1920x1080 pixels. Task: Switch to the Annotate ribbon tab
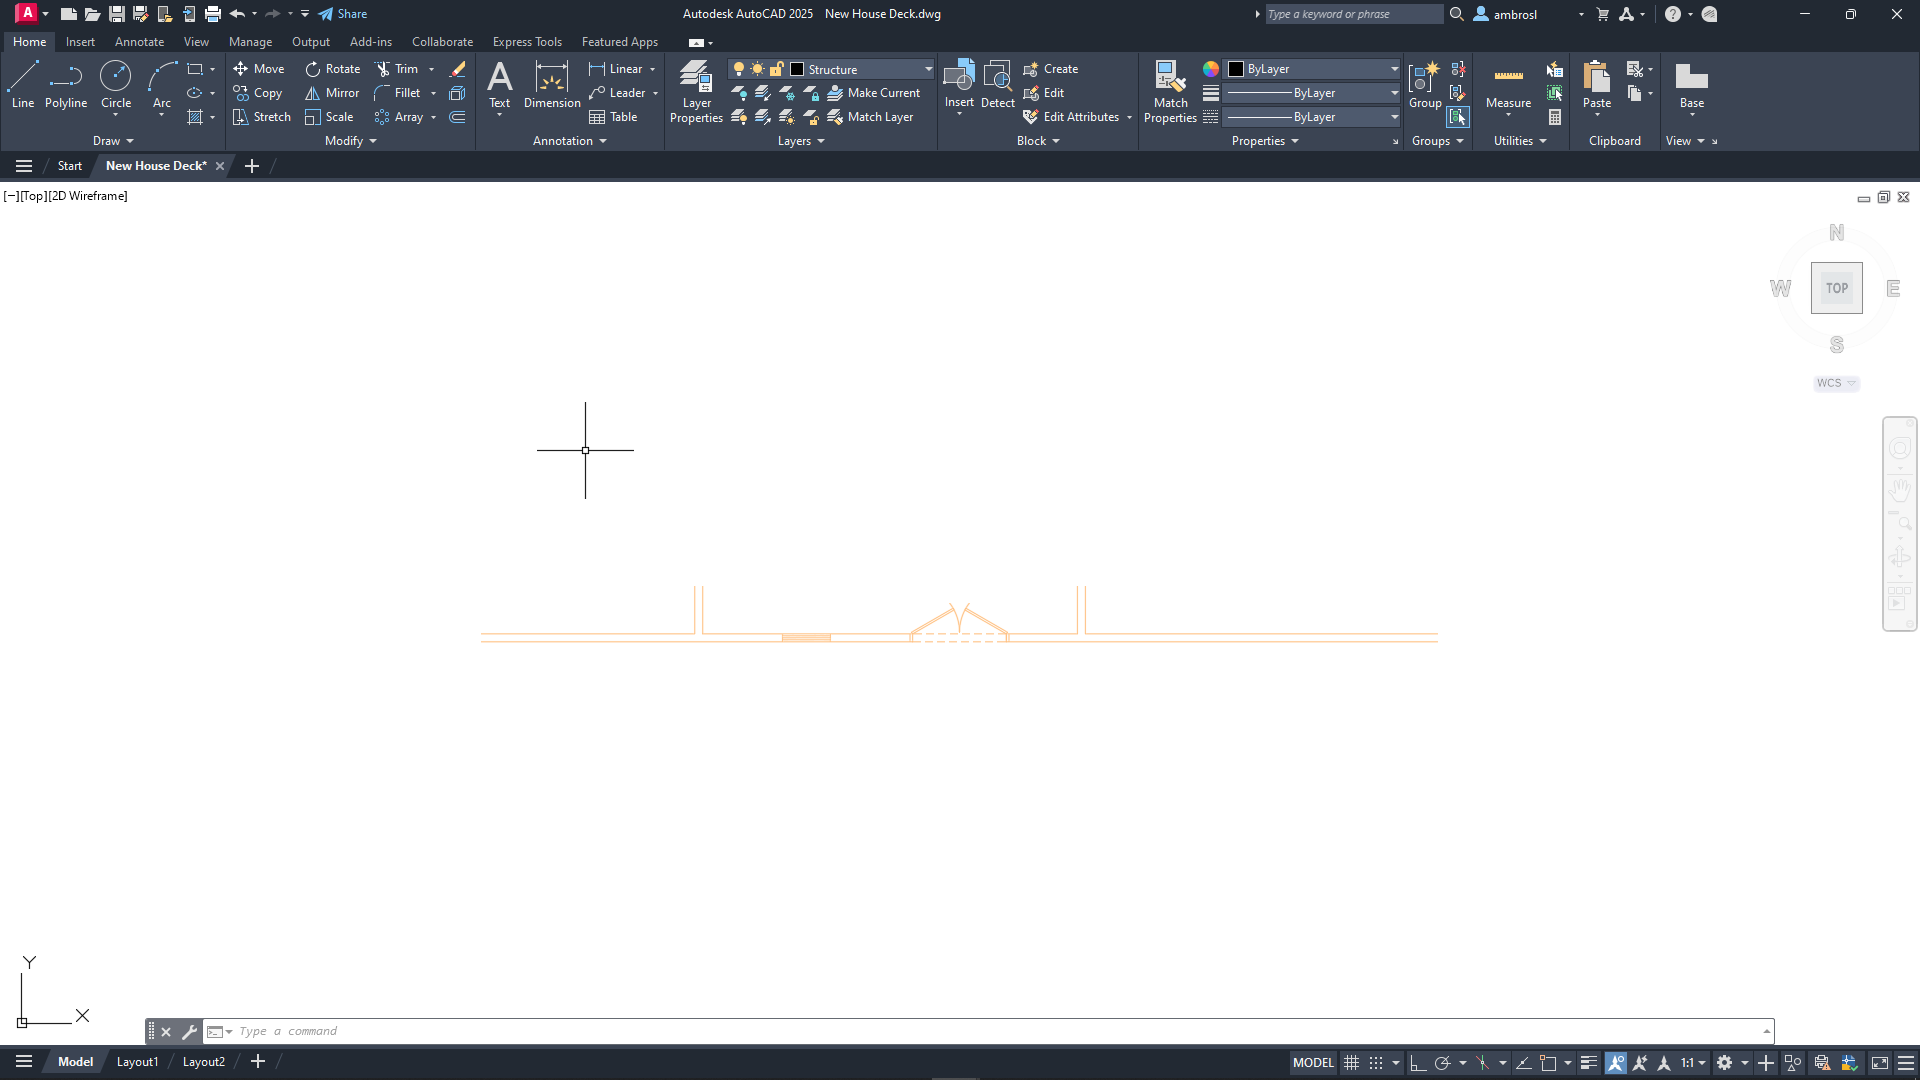(139, 42)
